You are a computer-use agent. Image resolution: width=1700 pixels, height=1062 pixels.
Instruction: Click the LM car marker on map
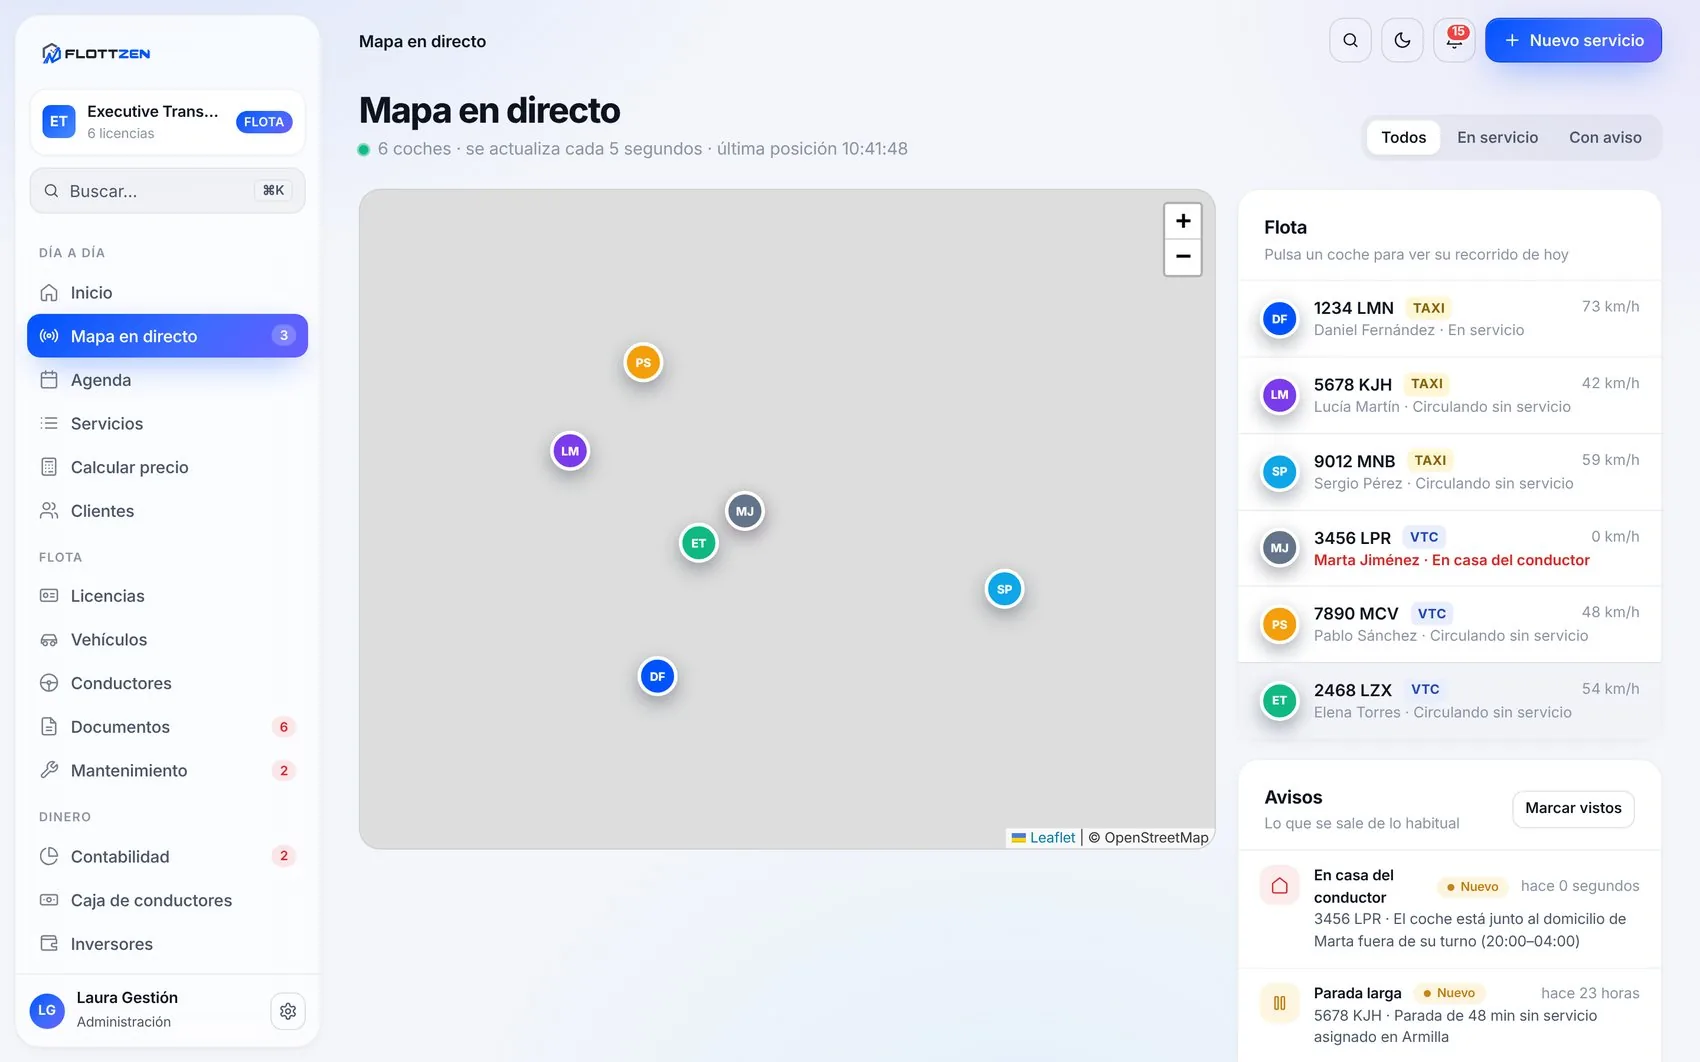pyautogui.click(x=570, y=451)
